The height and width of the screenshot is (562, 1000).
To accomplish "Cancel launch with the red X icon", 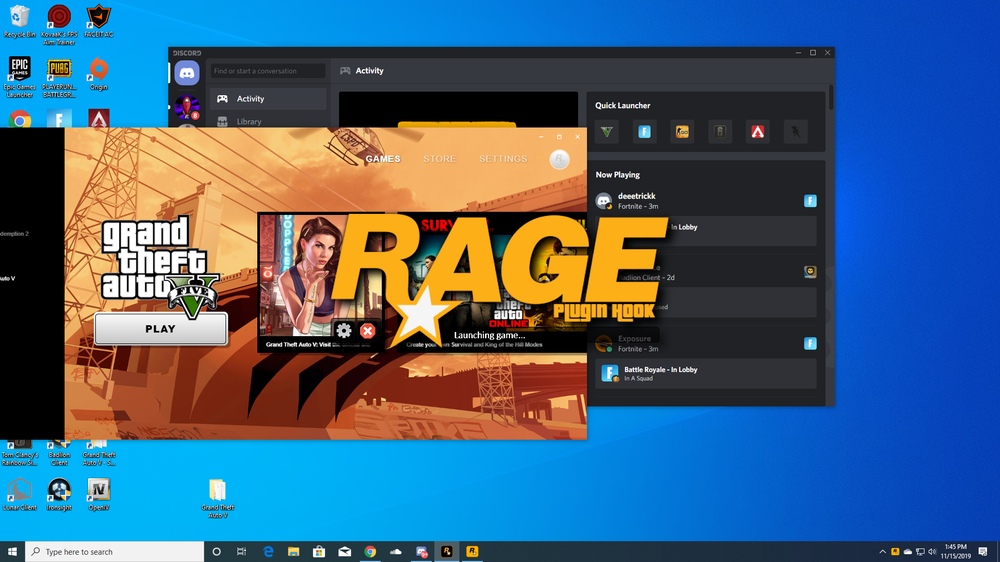I will tap(368, 331).
